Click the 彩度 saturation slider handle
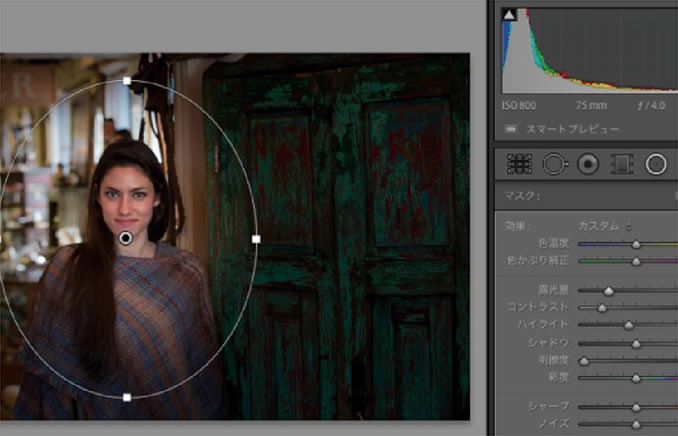Viewport: 678px width, 436px height. [x=636, y=377]
